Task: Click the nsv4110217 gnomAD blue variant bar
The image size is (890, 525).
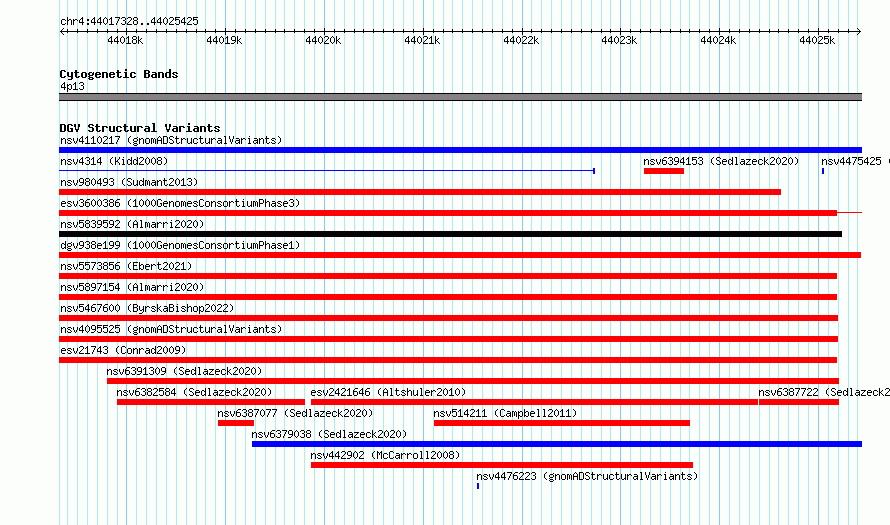Action: (x=460, y=150)
